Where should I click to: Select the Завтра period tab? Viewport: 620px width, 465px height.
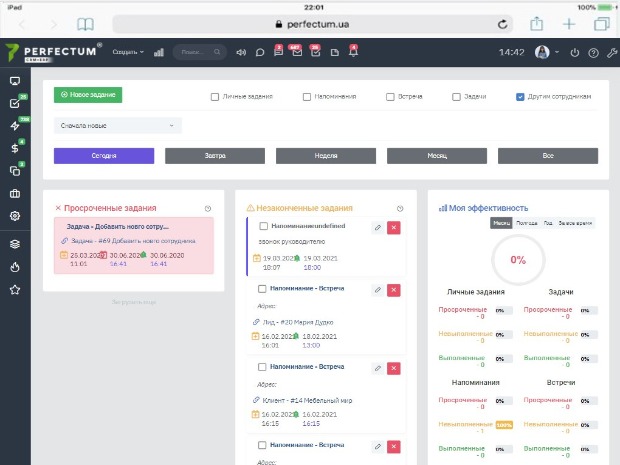tap(215, 156)
